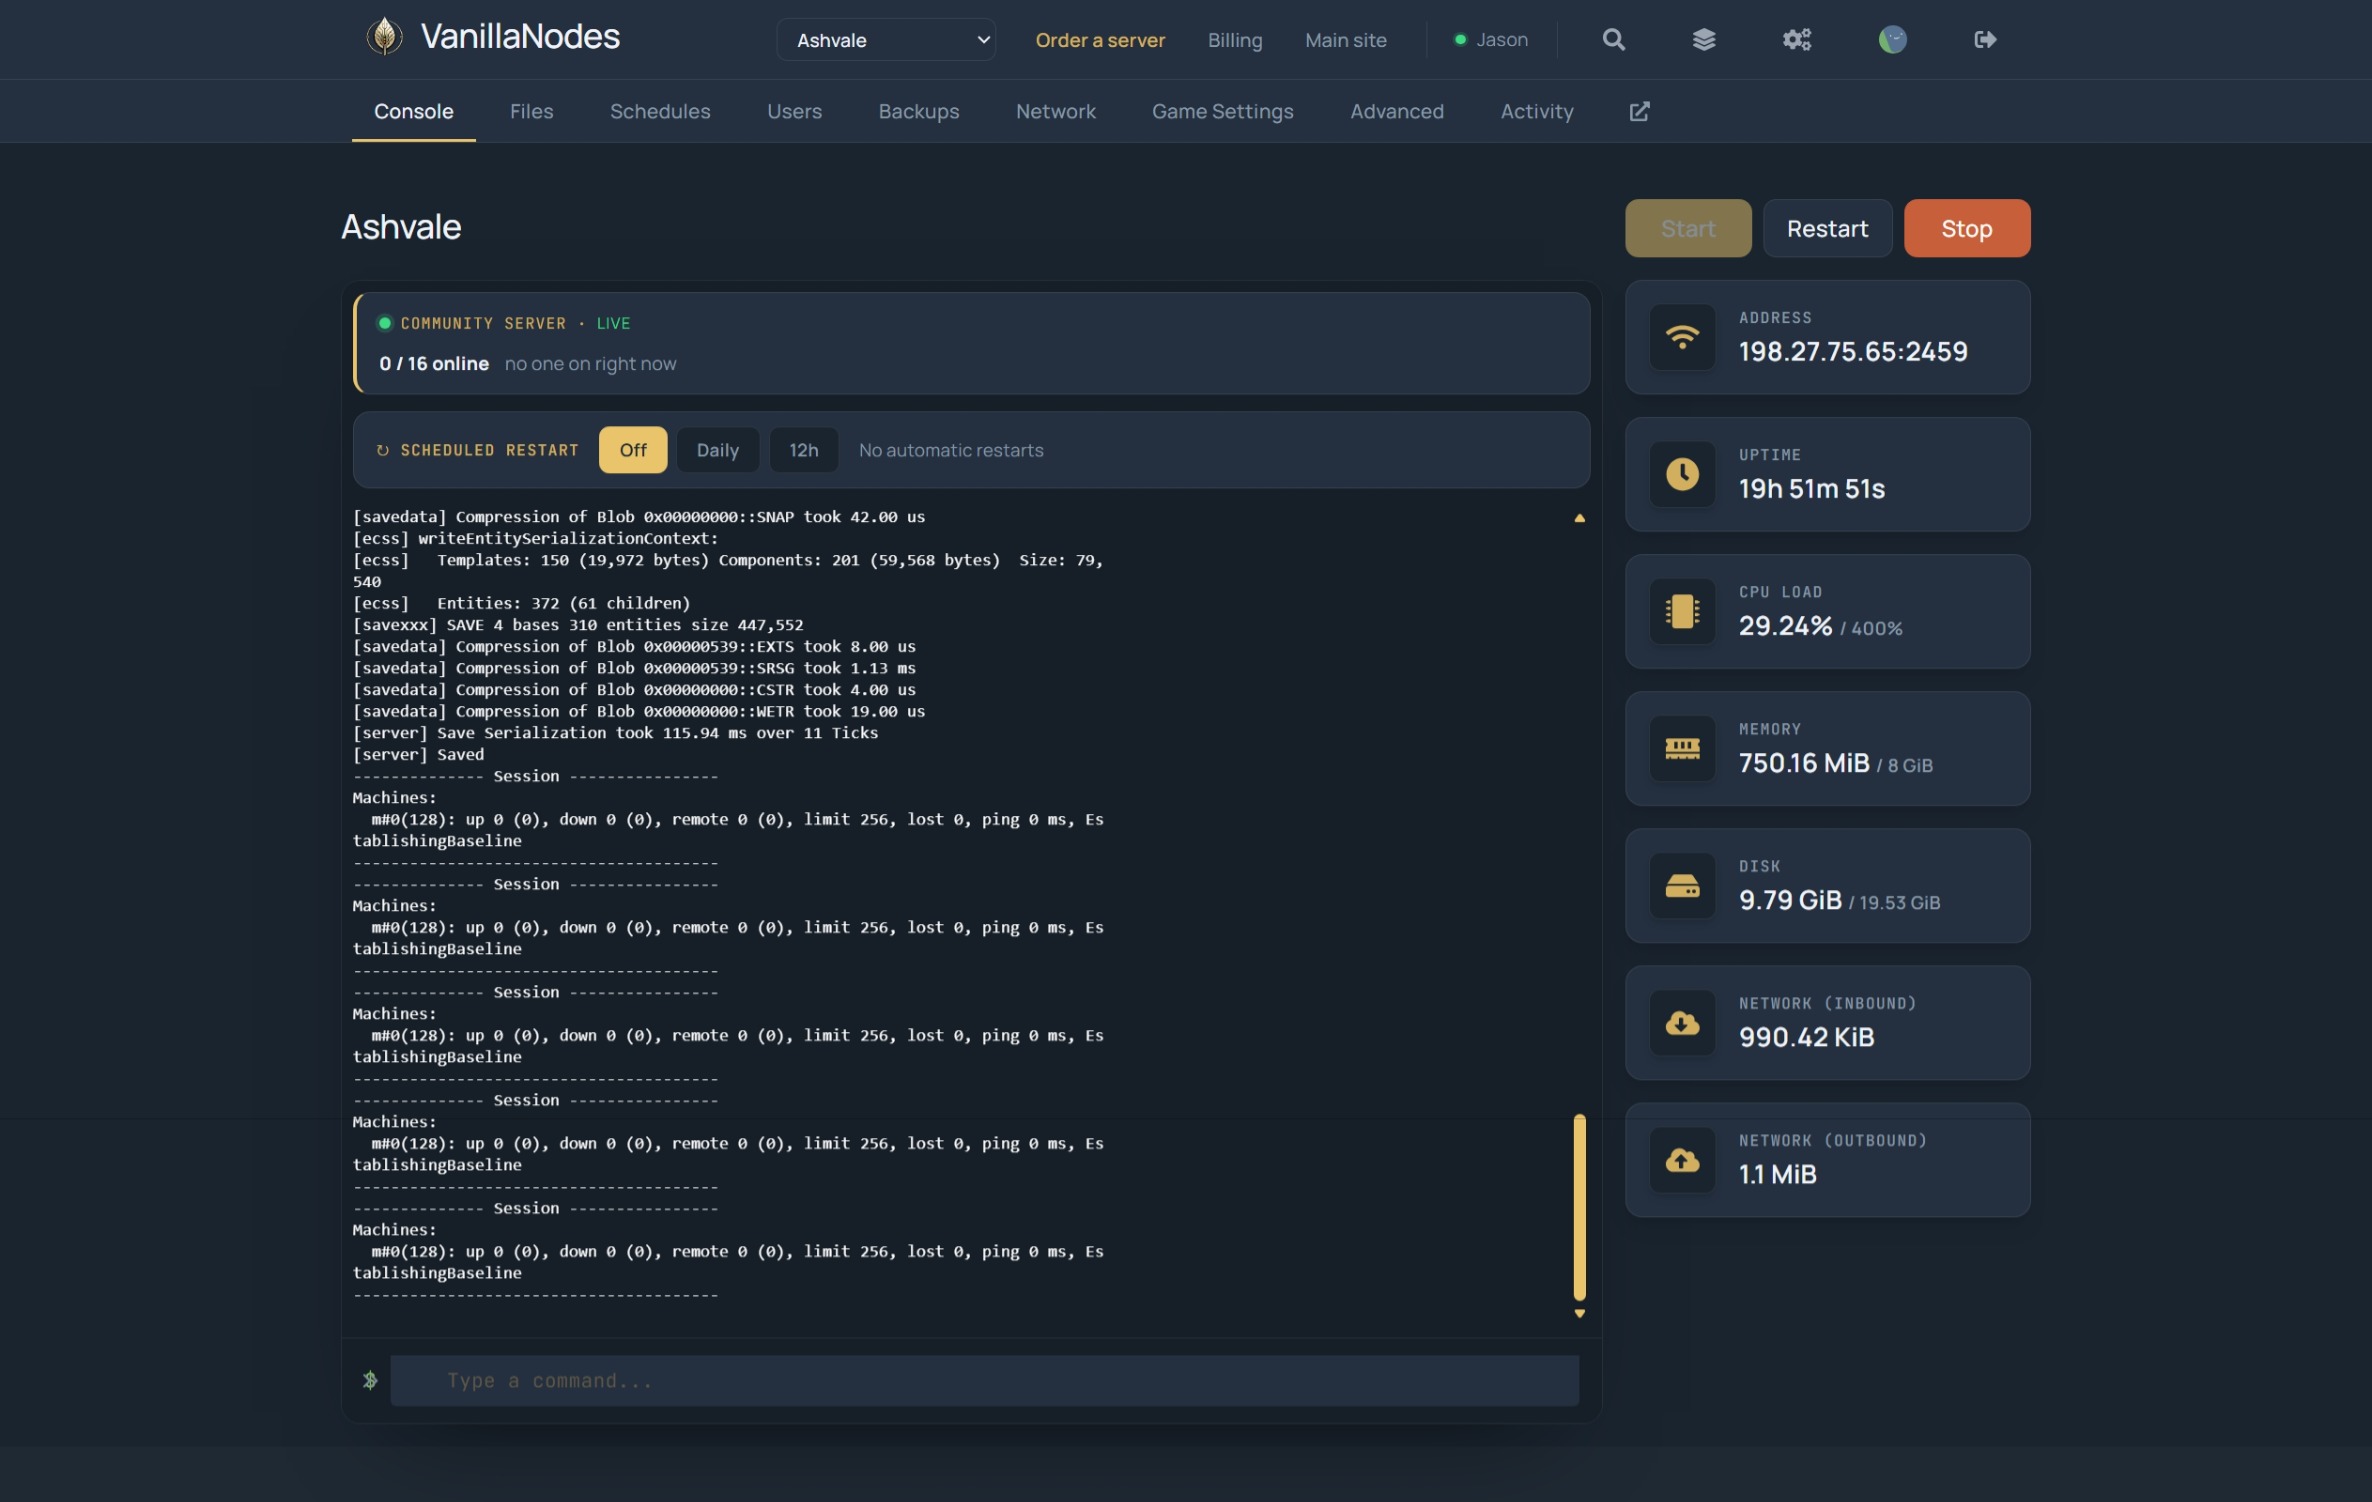Click the disk value 9.79 GiB
Screen dimensions: 2372x1502
click(1790, 900)
